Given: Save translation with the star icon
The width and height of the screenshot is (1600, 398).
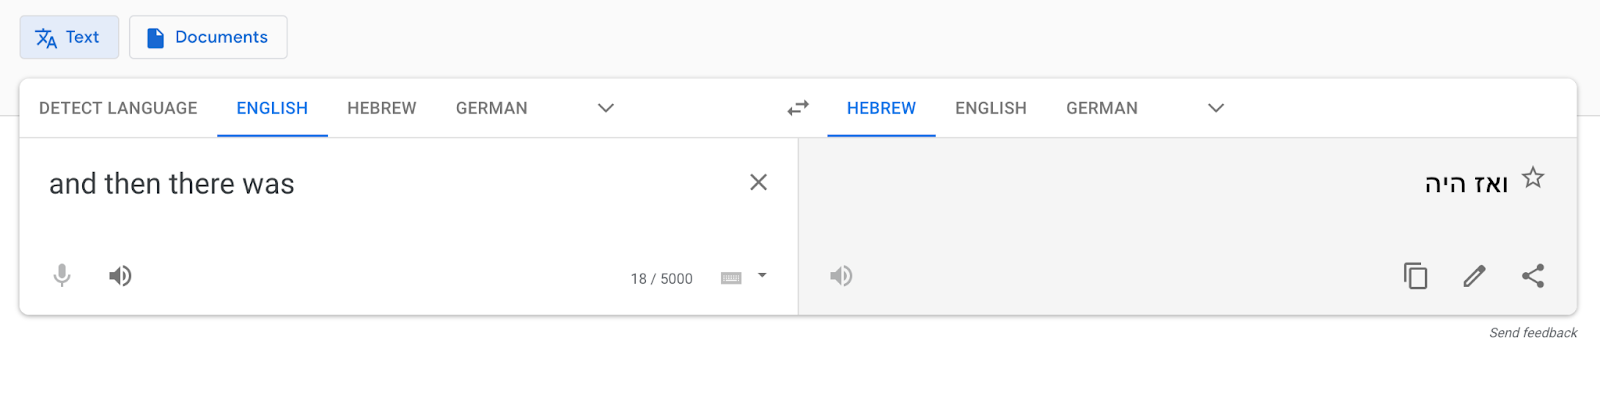Looking at the screenshot, I should 1533,178.
